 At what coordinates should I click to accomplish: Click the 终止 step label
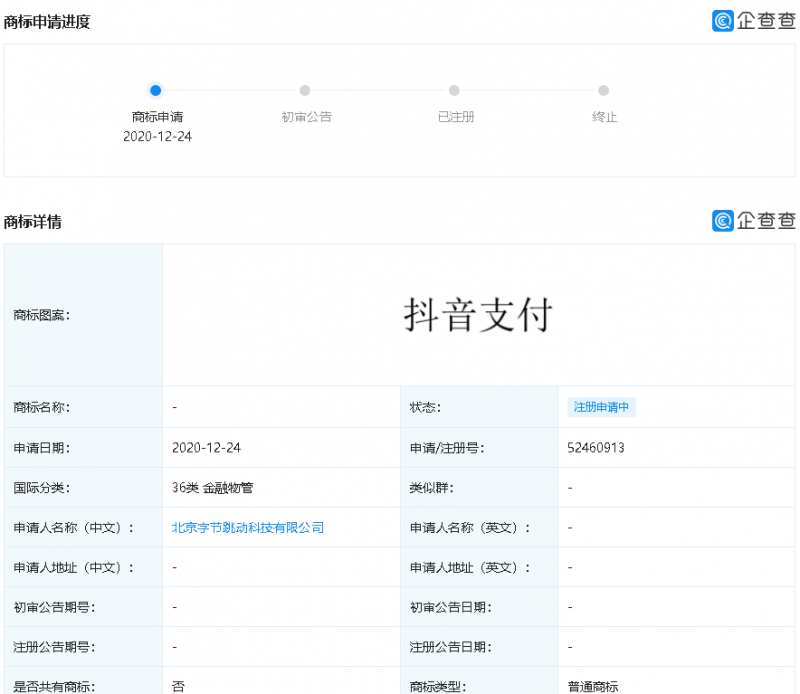pos(605,117)
